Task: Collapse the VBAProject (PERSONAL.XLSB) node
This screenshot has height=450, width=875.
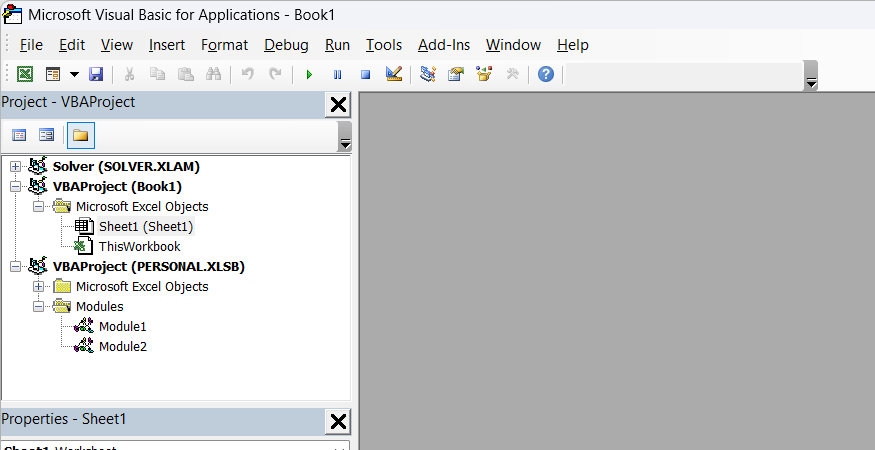Action: (16, 266)
